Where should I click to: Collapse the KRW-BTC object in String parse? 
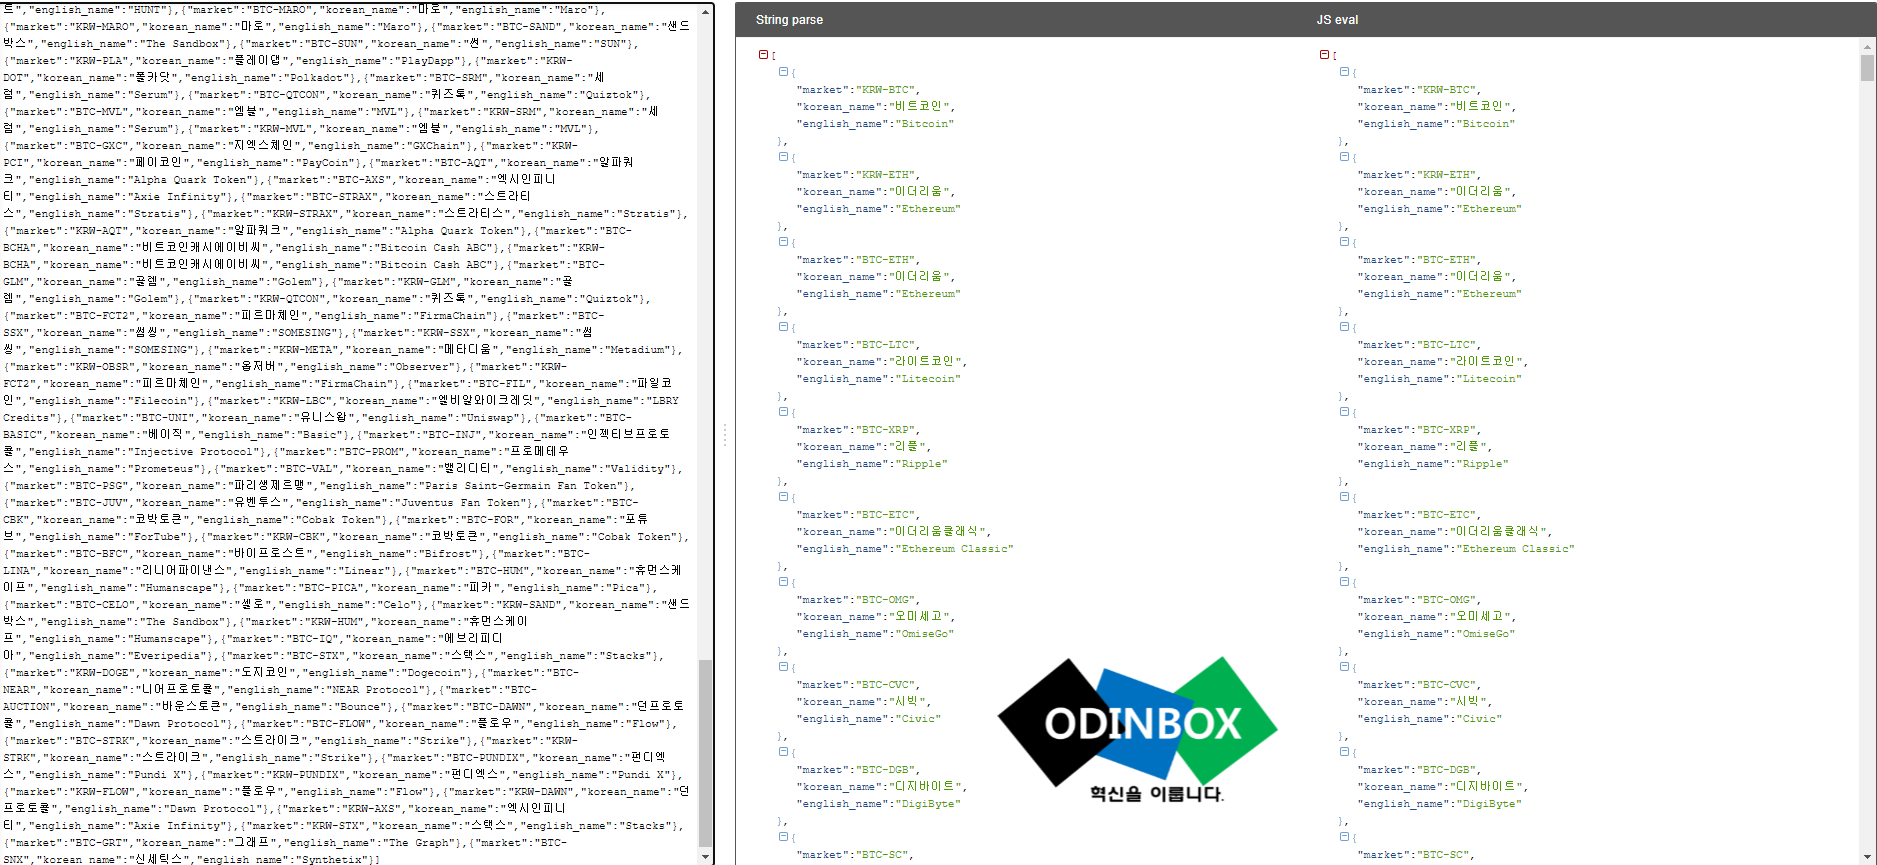[x=783, y=72]
